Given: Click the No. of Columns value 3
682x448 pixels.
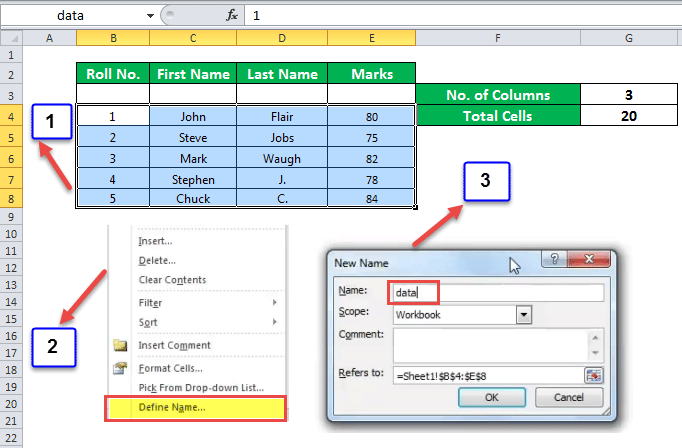Looking at the screenshot, I should point(629,94).
